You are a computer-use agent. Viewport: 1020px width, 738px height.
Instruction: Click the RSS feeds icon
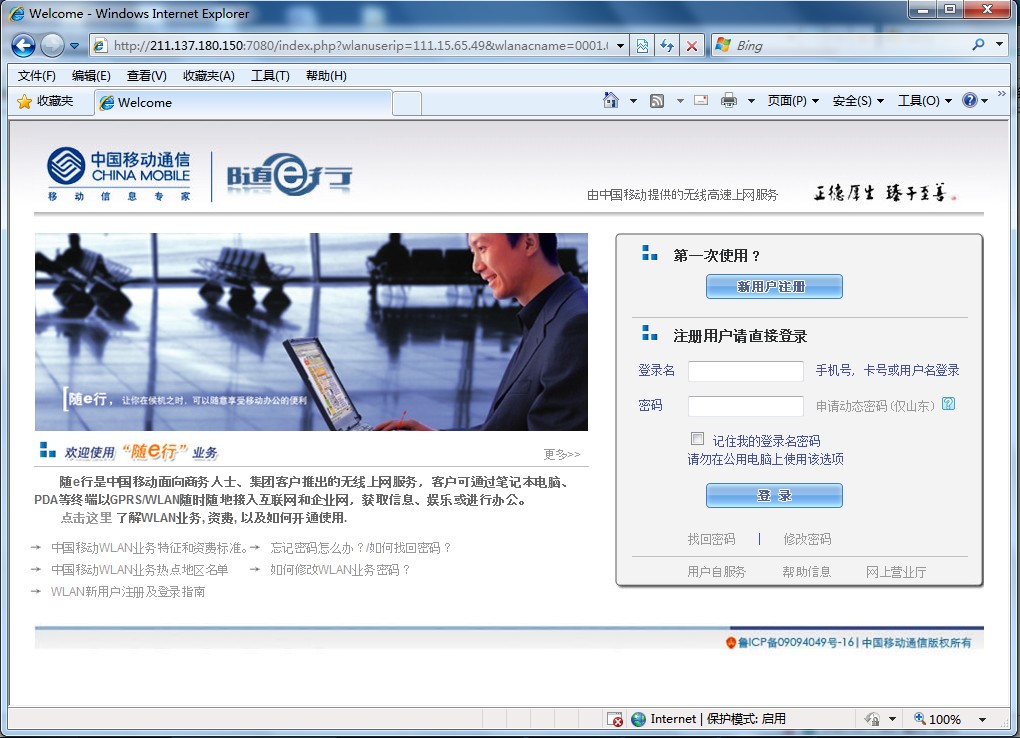[657, 101]
